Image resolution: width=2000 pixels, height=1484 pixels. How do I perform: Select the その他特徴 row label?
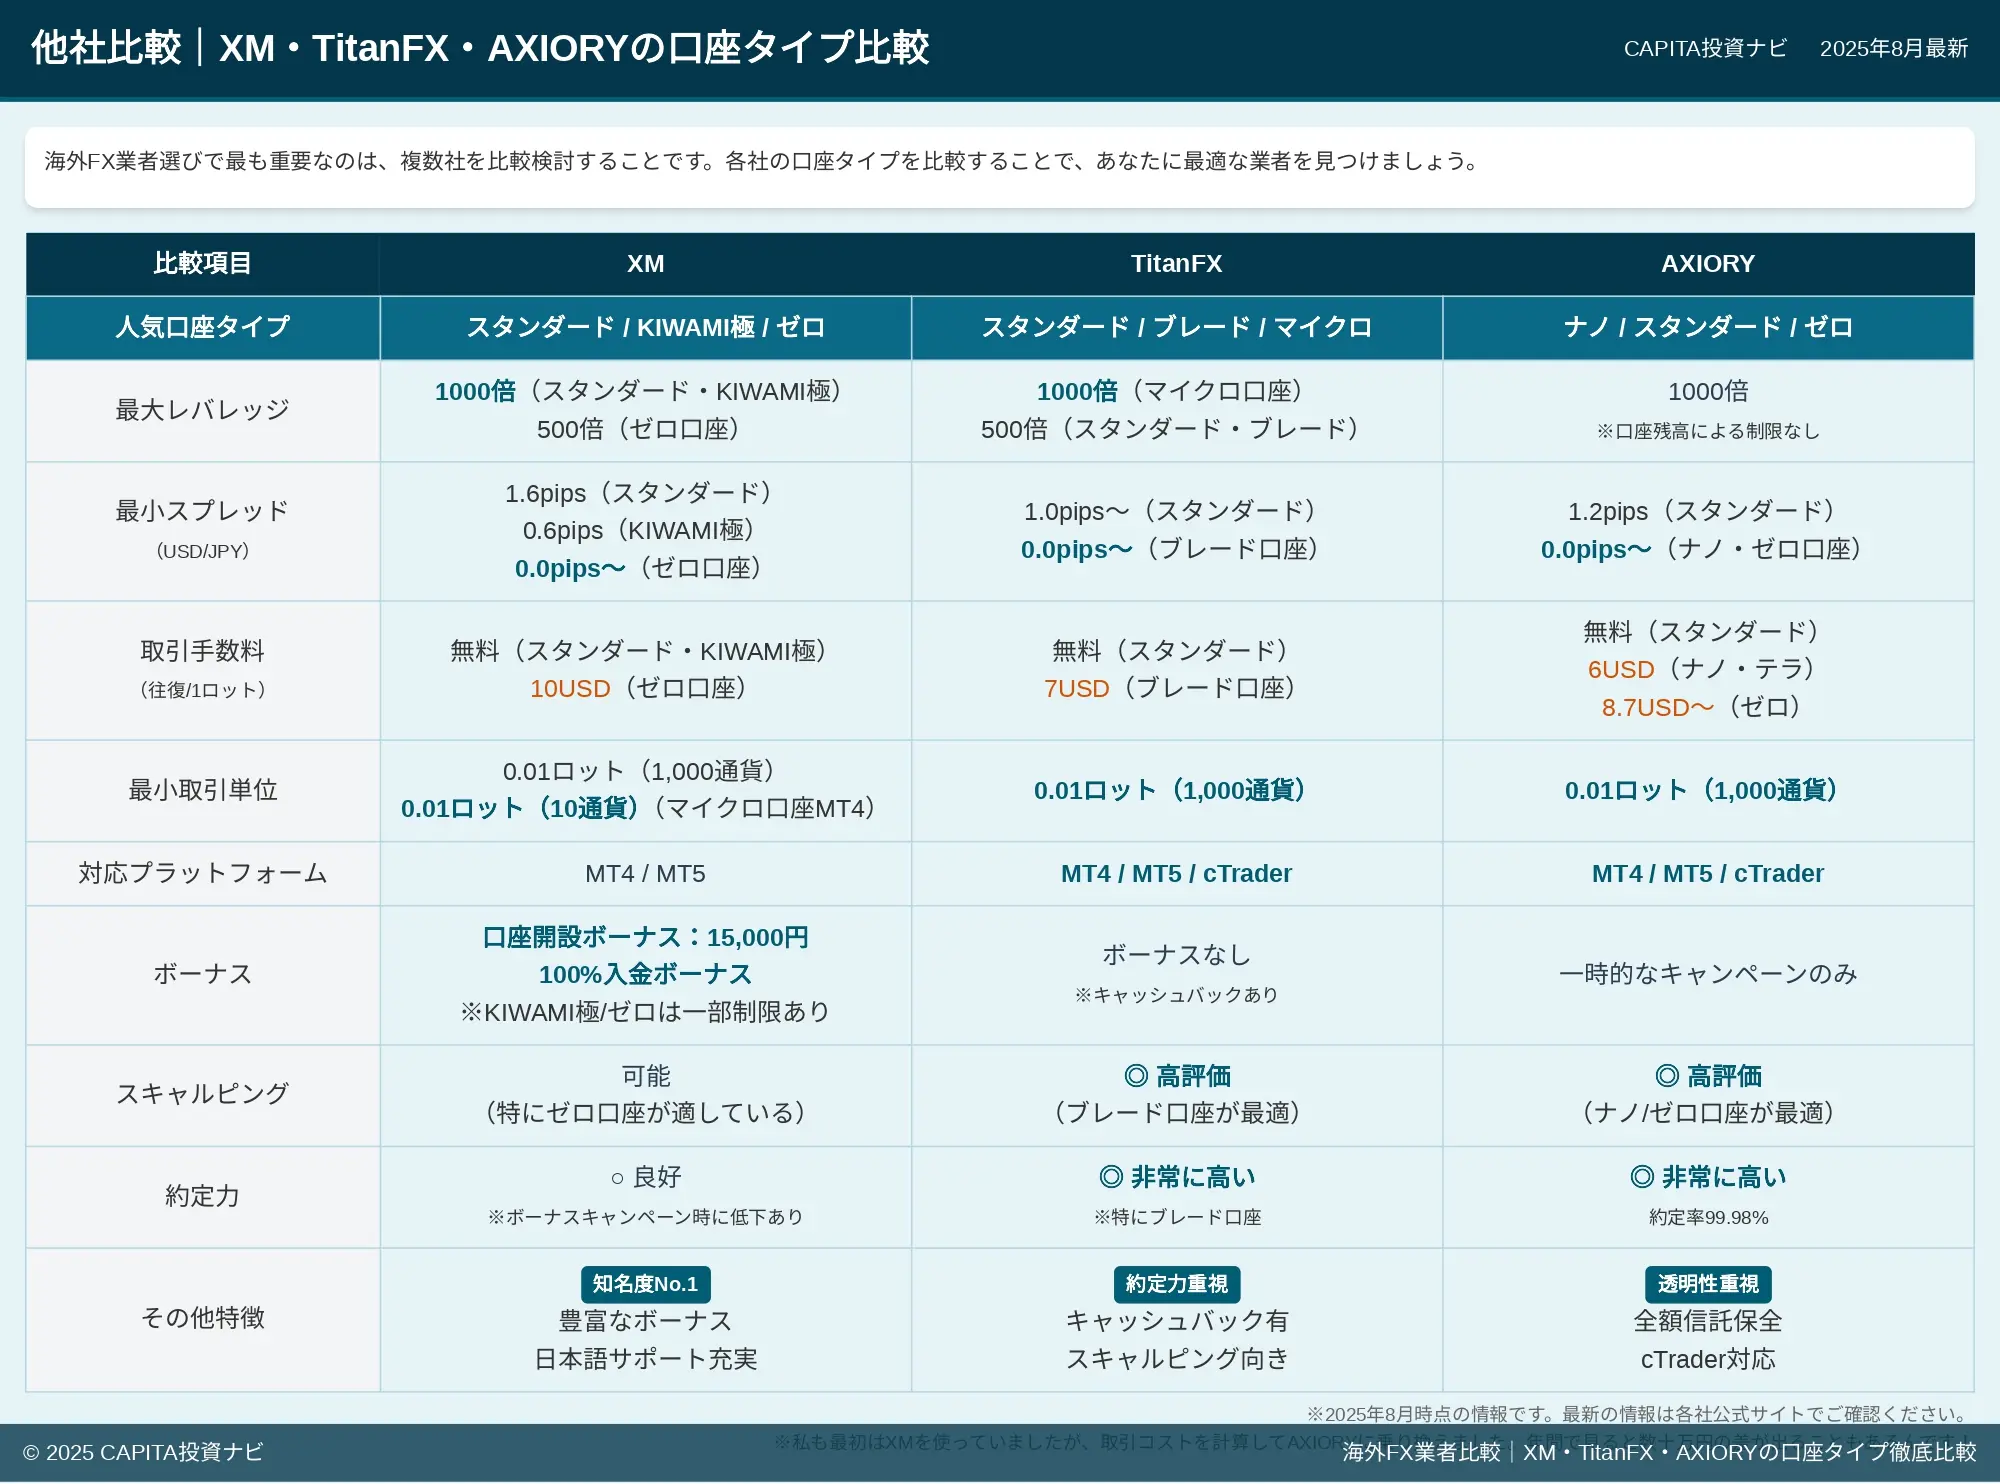(x=203, y=1318)
